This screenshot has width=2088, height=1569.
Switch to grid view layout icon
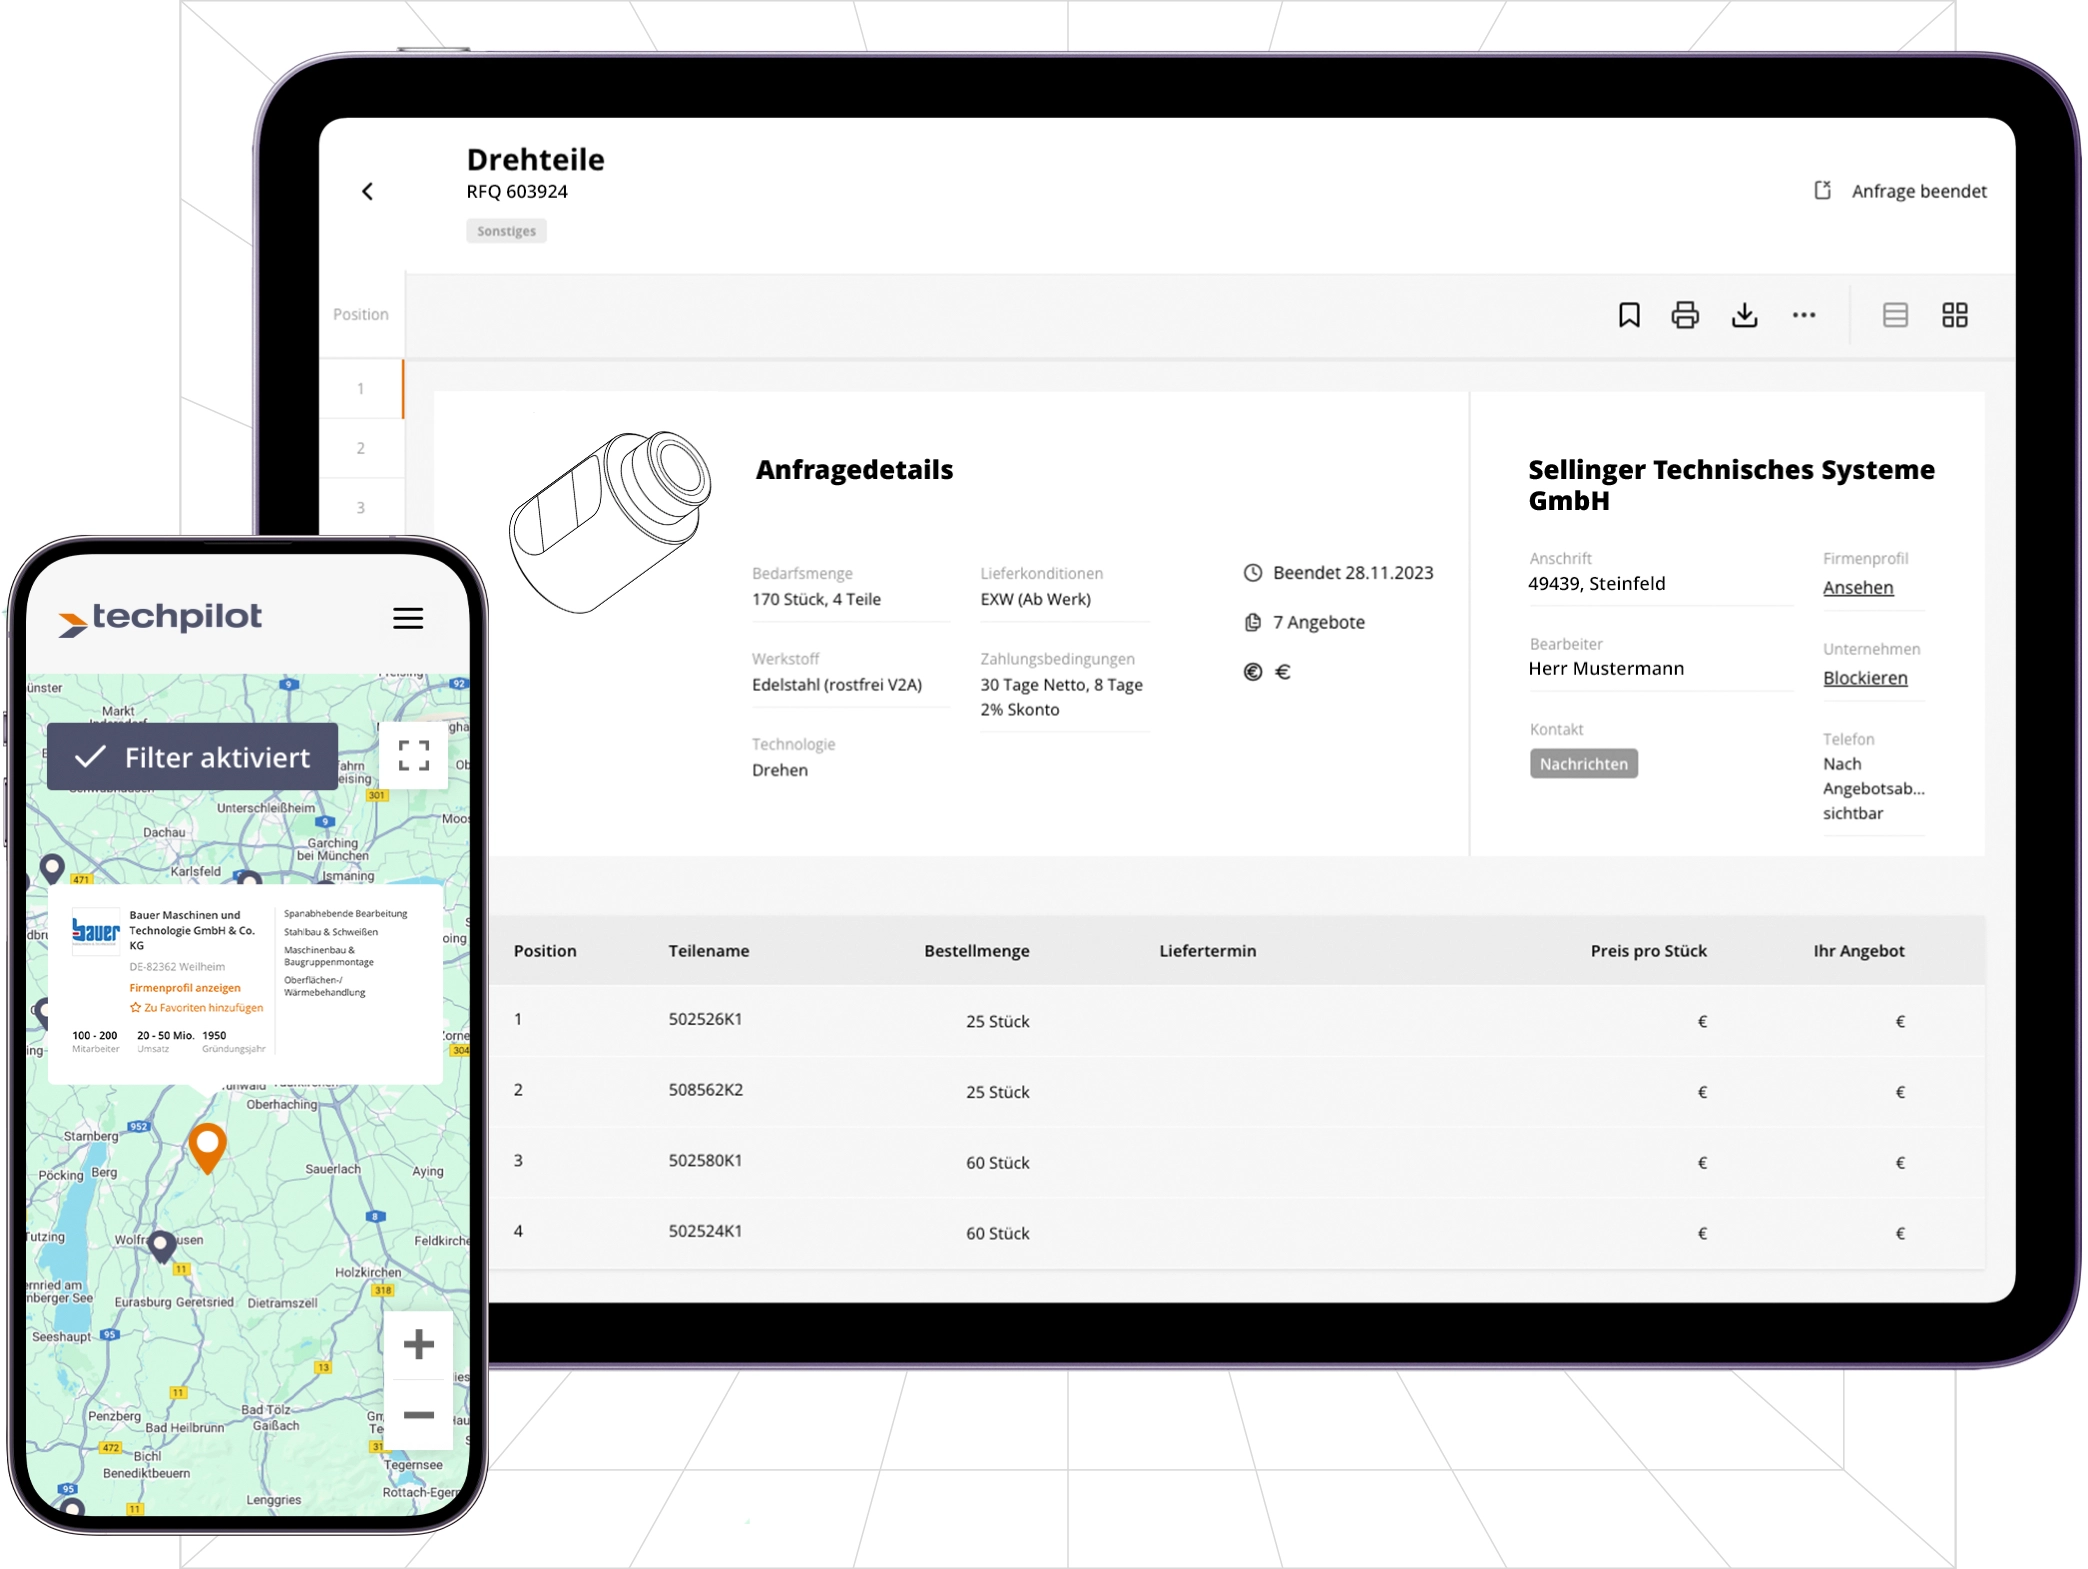(x=1954, y=316)
